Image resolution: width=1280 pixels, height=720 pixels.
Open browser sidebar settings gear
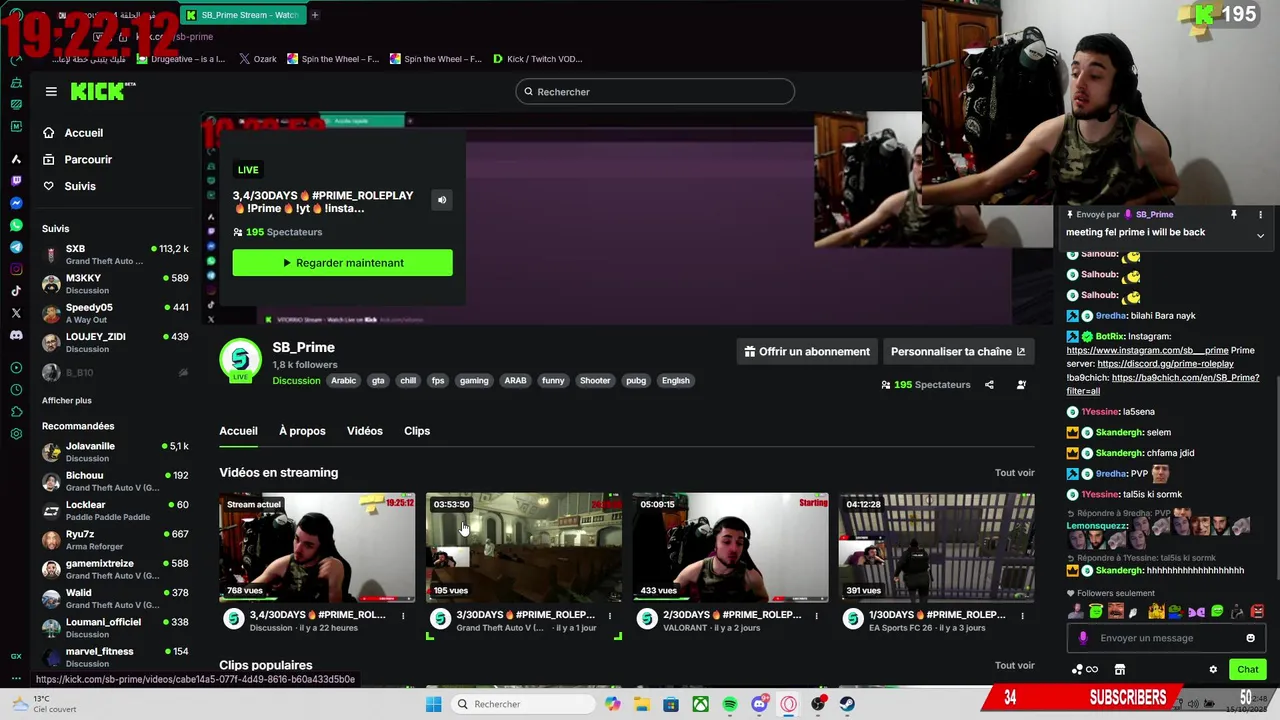pos(16,434)
